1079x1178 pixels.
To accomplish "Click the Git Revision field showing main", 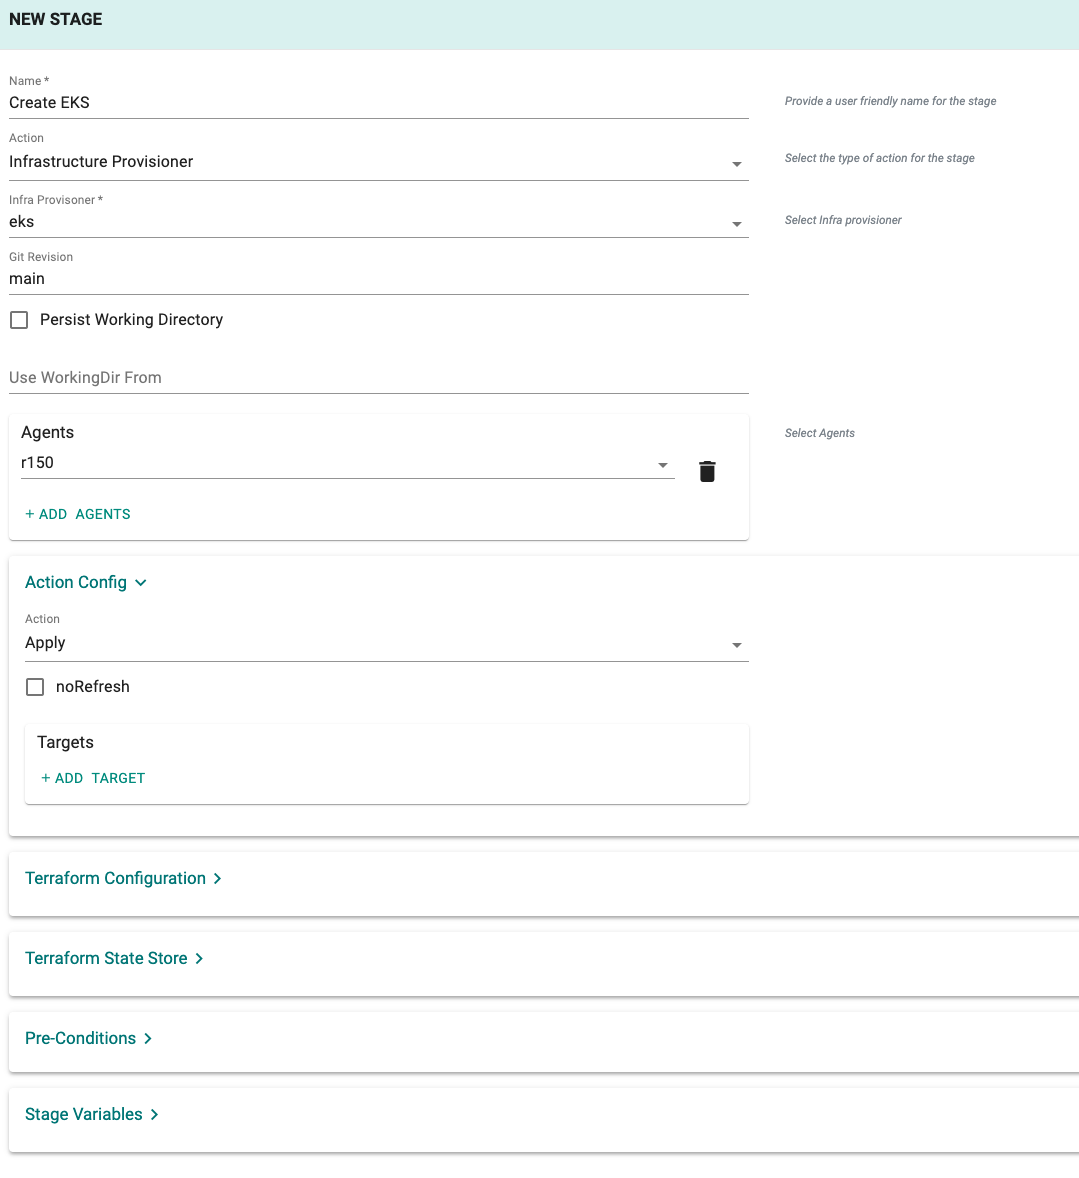I will (379, 279).
